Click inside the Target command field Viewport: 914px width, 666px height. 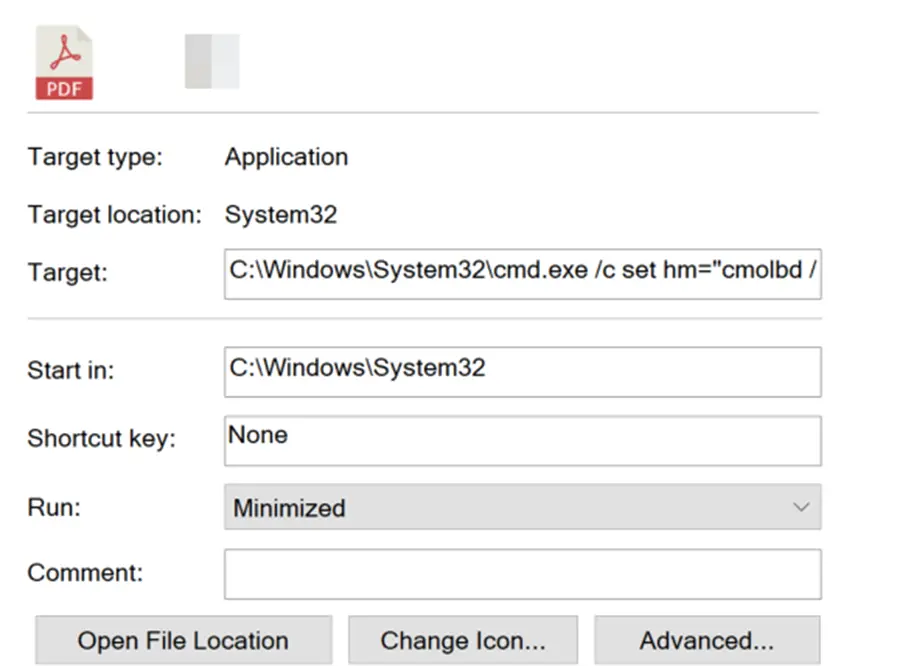[x=522, y=274]
